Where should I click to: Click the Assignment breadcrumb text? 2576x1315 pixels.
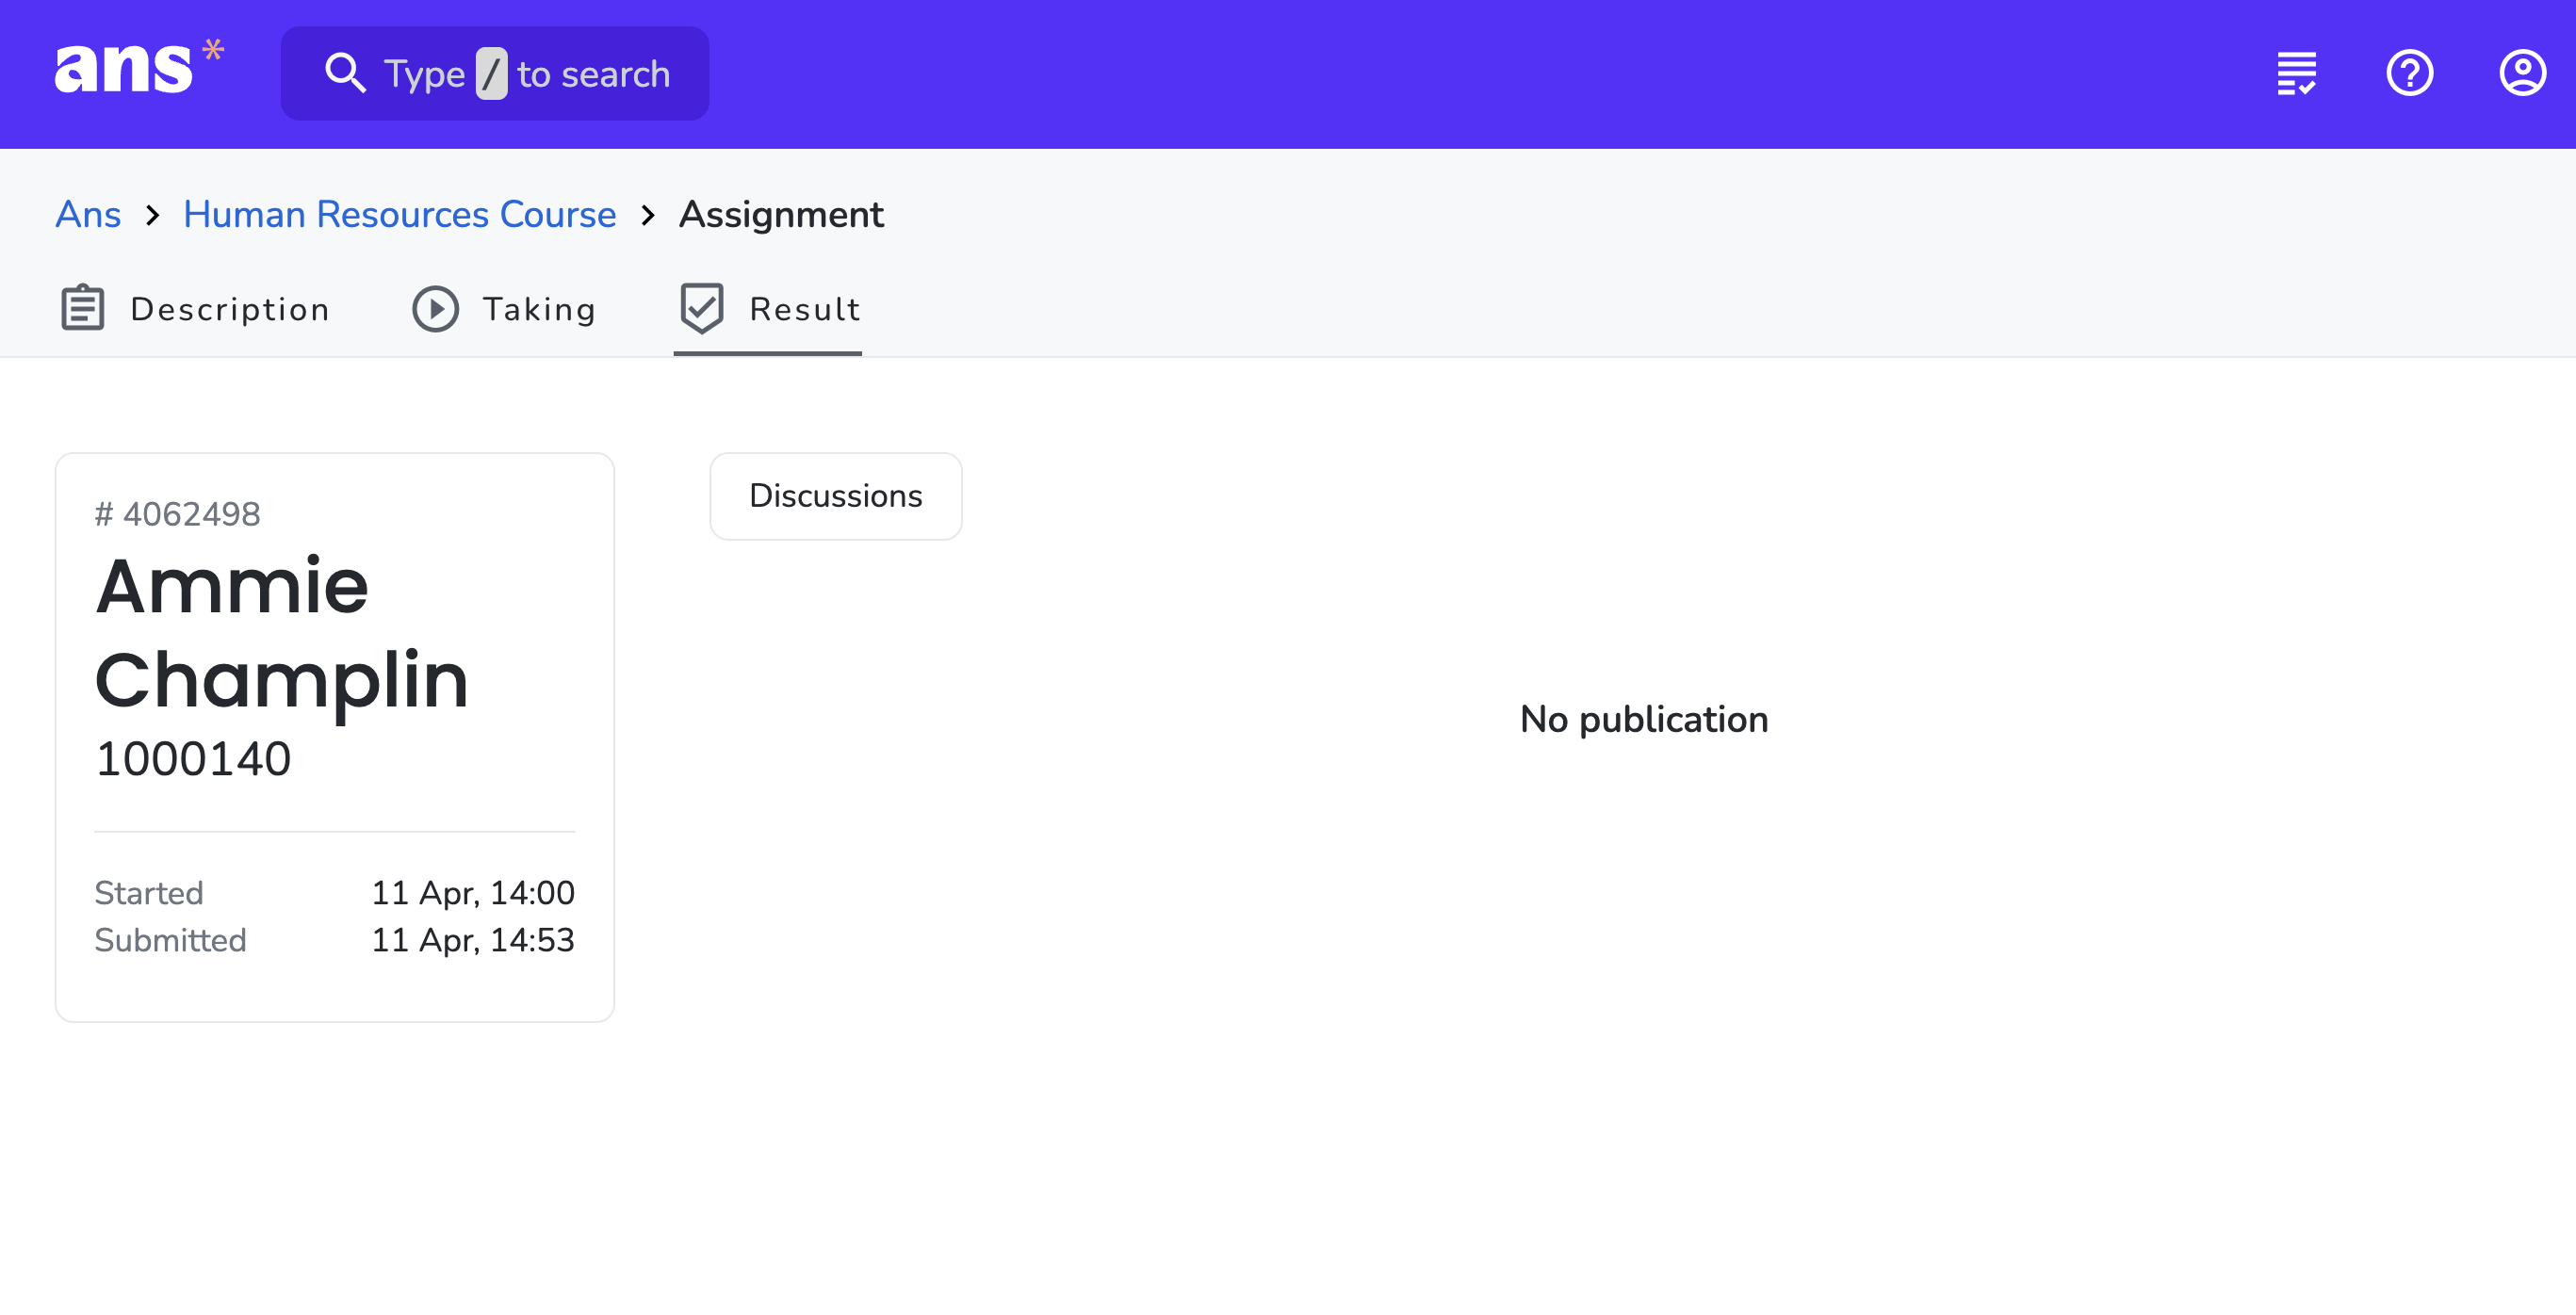pos(781,214)
